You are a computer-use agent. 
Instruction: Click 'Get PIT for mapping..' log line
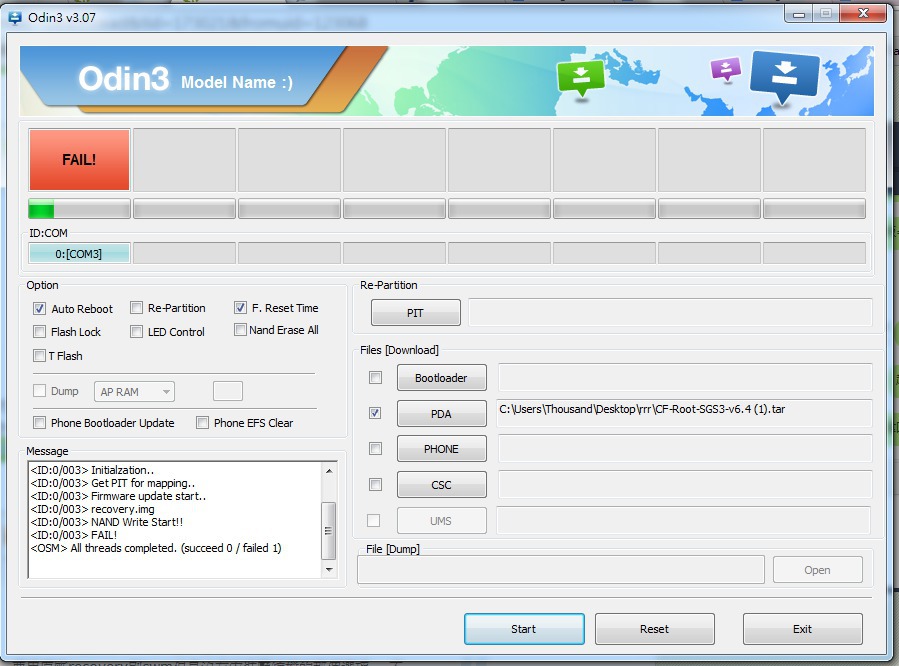click(112, 483)
